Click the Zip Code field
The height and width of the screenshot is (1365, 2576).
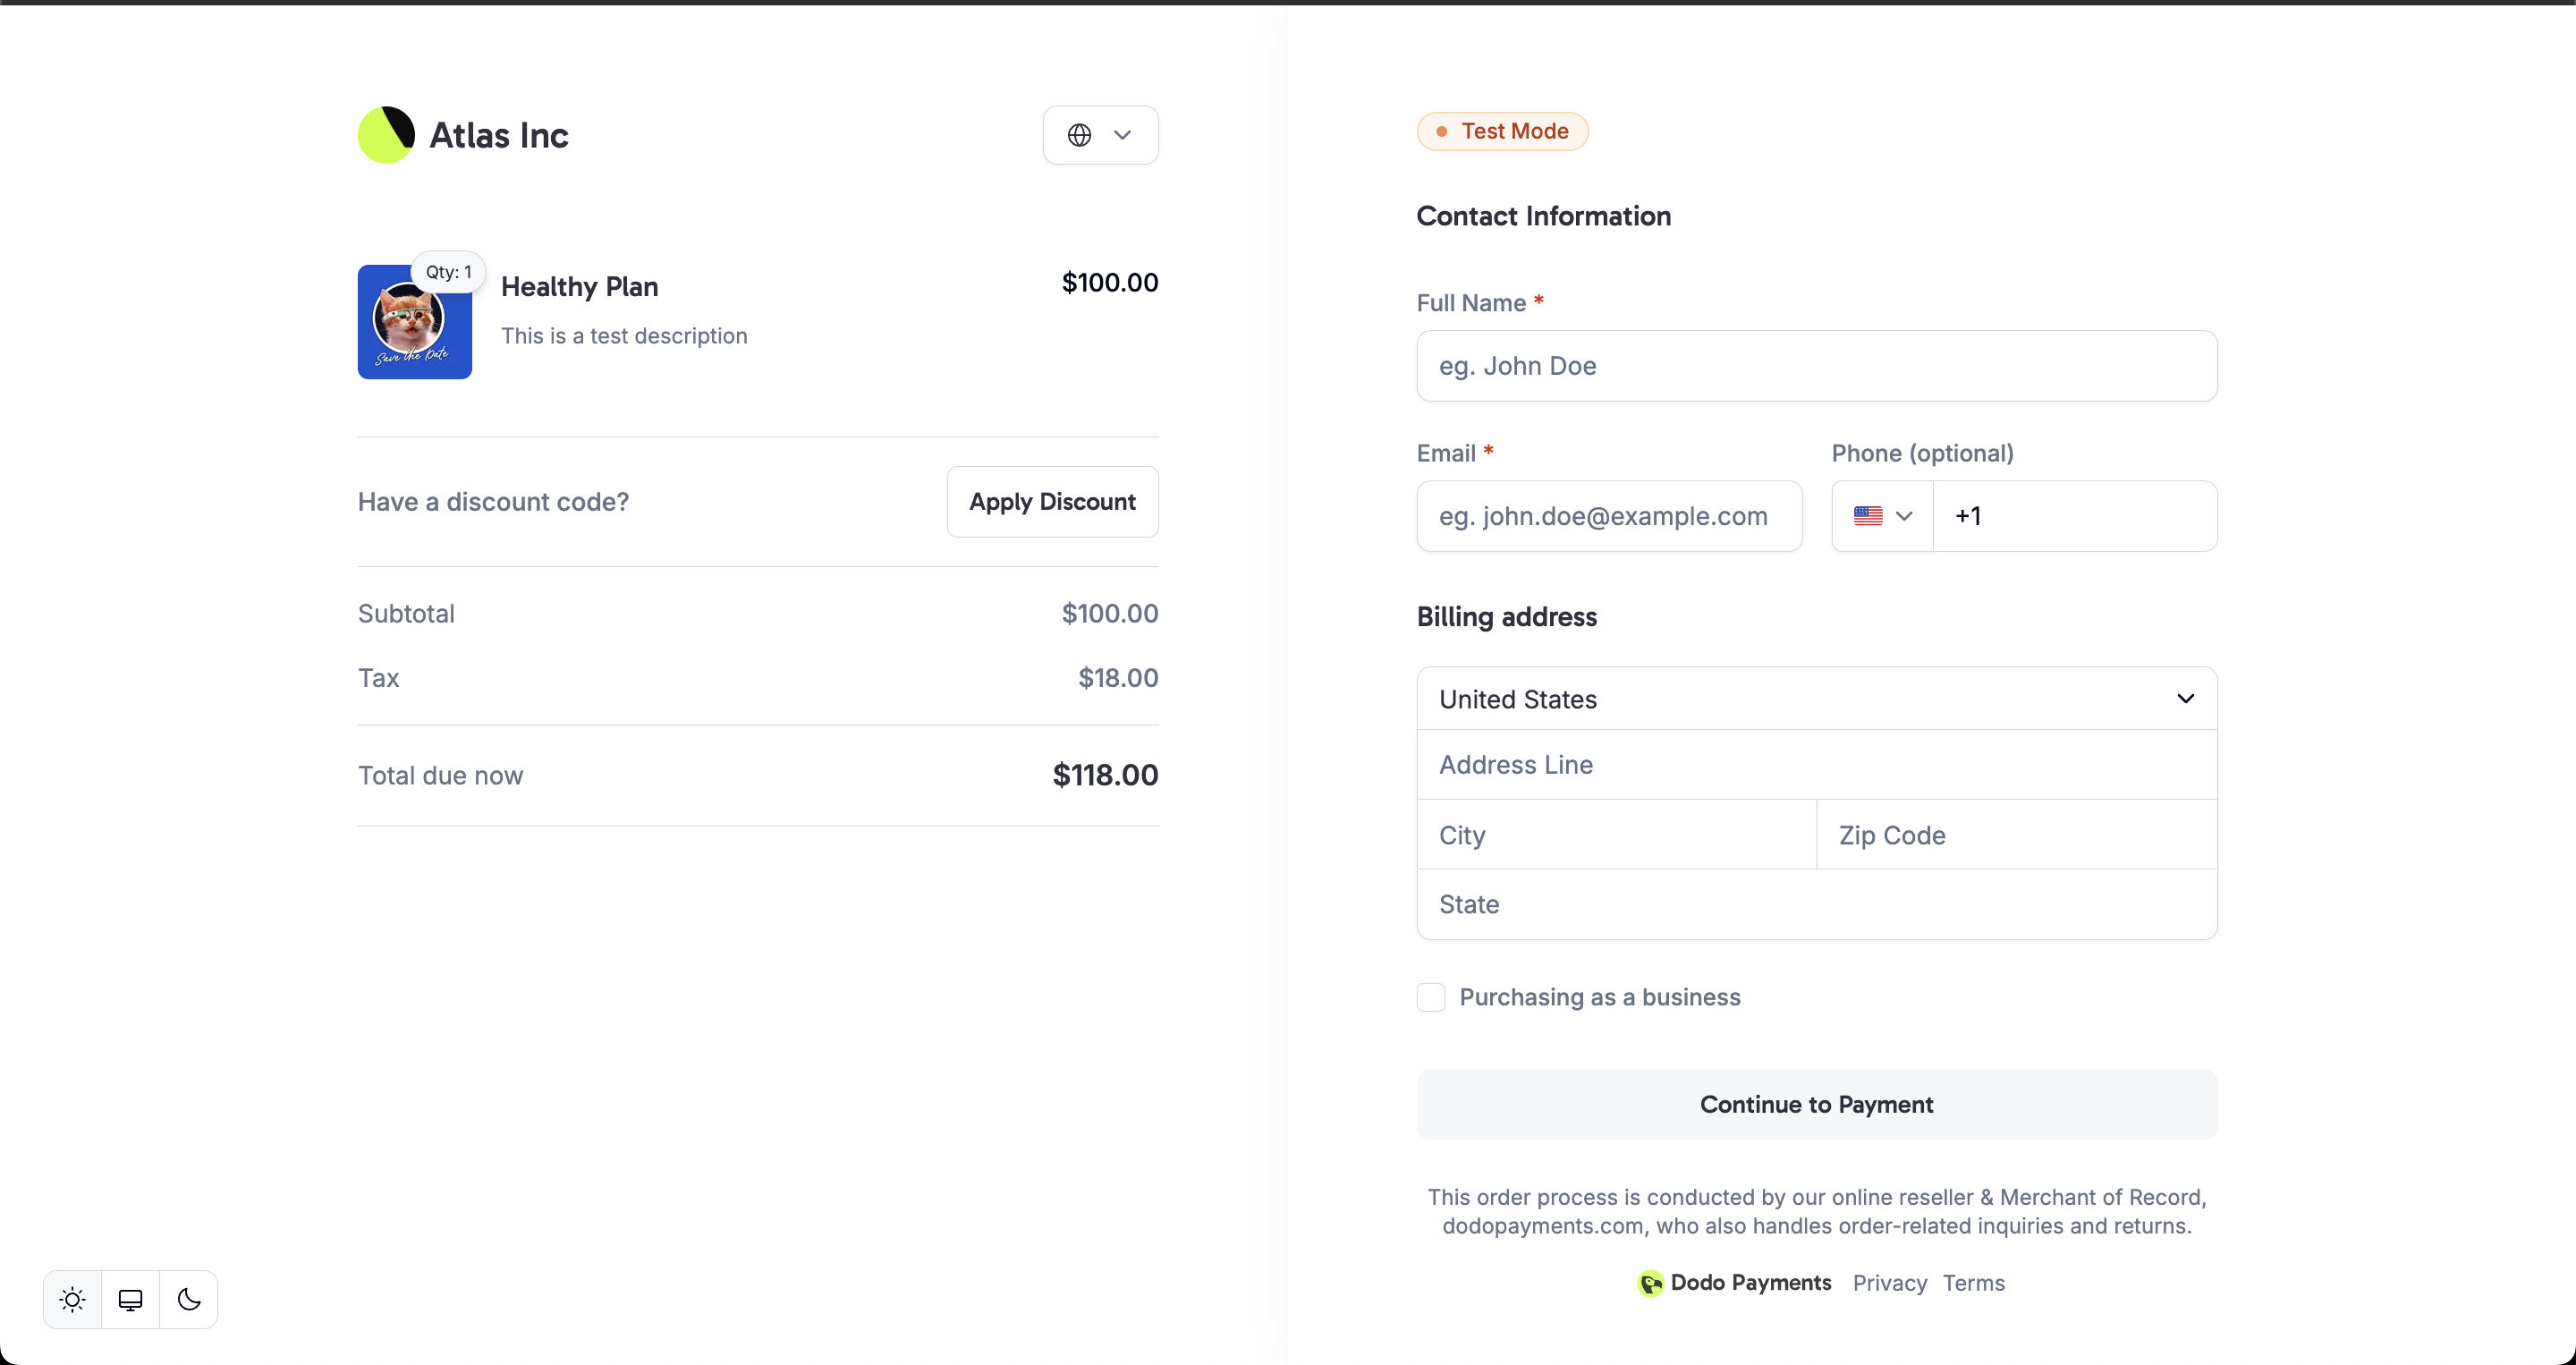(2016, 835)
